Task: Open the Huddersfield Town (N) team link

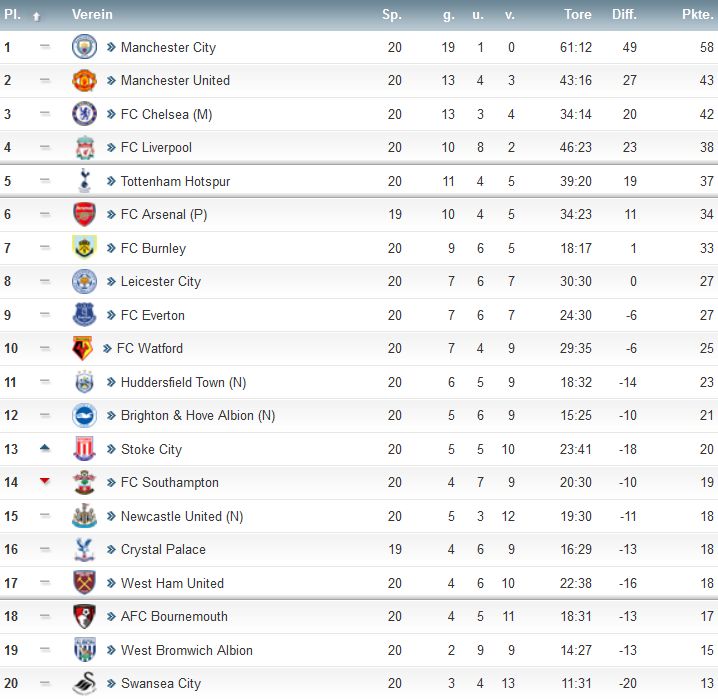Action: click(183, 382)
